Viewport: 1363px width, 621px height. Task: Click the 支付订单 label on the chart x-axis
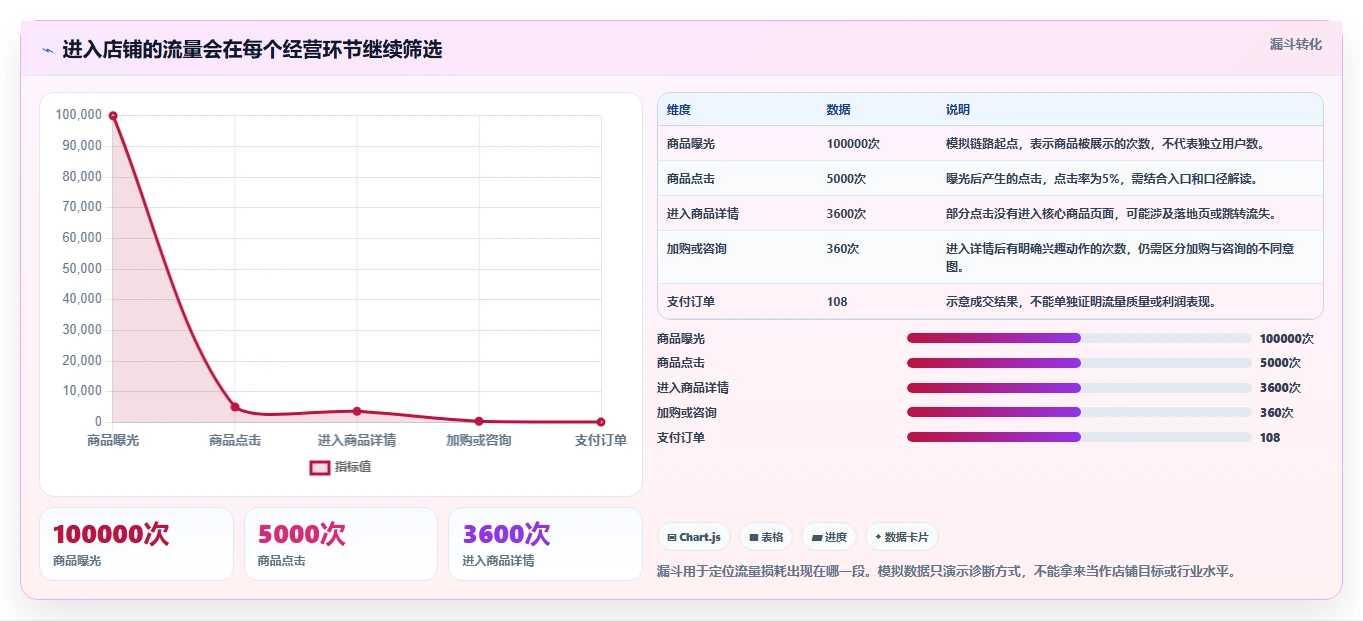click(601, 440)
